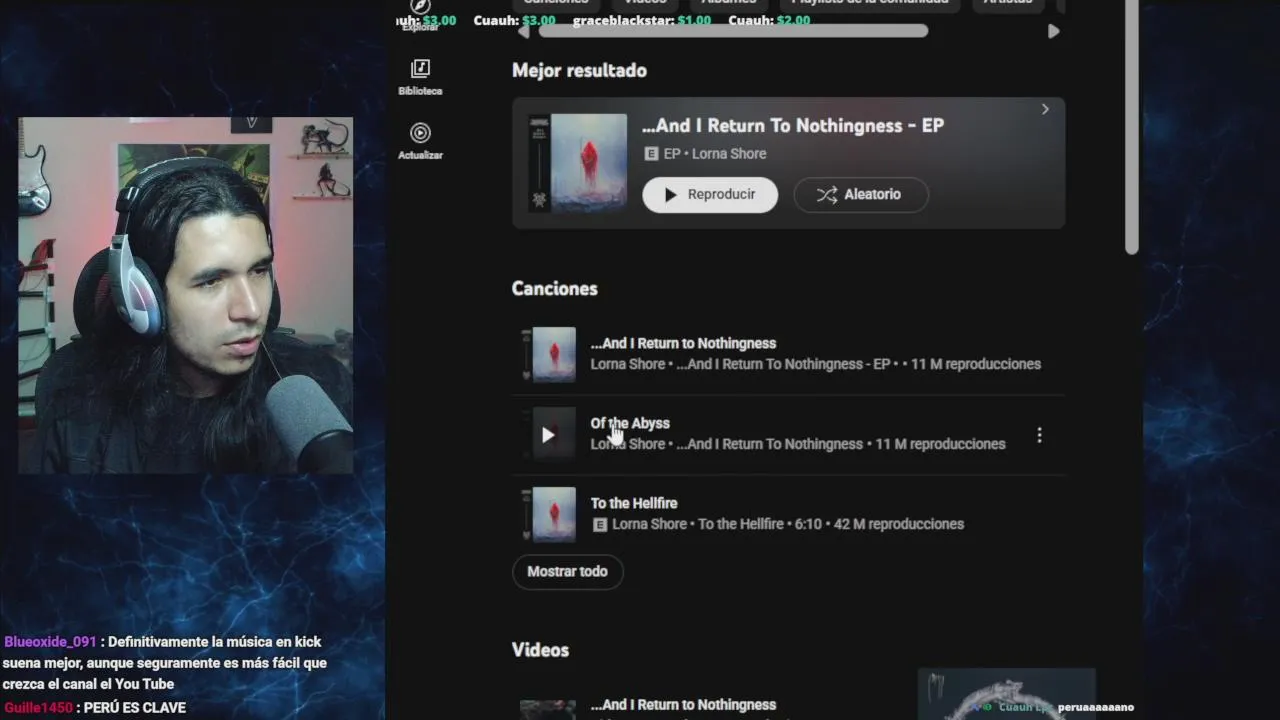This screenshot has width=1280, height=720.
Task: Click the Videos section heading
Action: coord(540,650)
